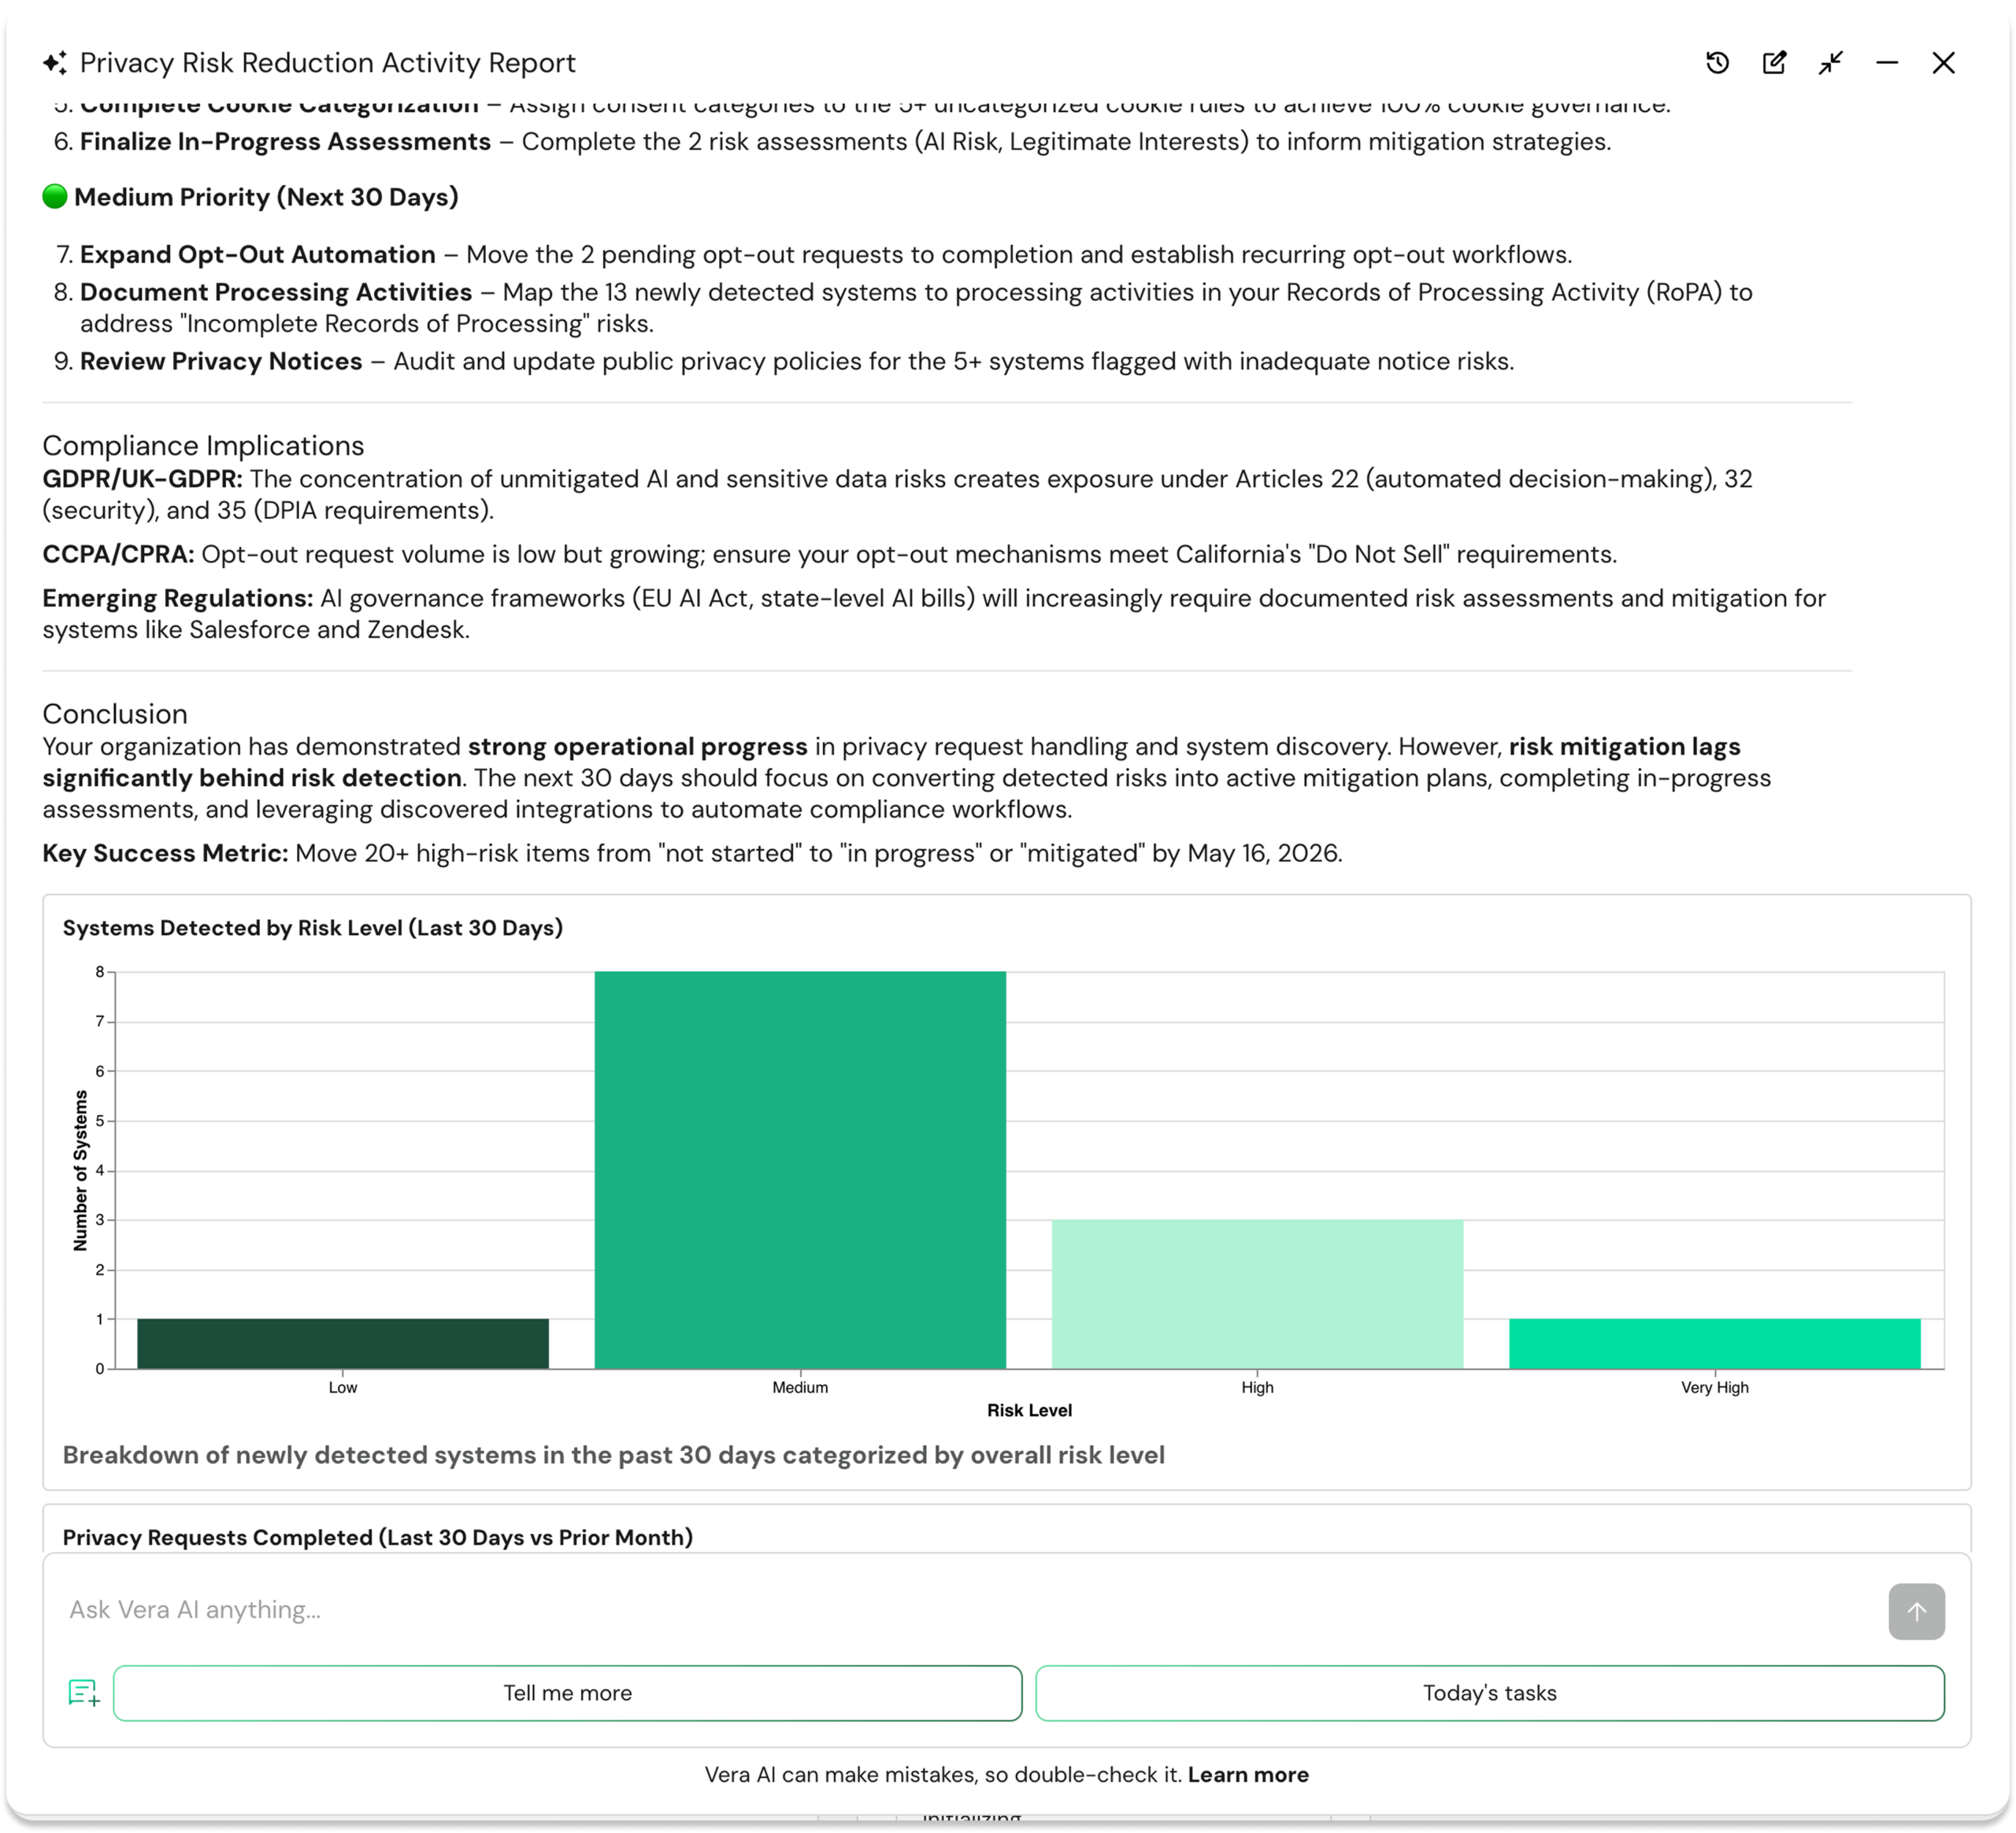Click the 'Breakdown of newly detected systems' caption
The image size is (2016, 1833).
coord(614,1455)
